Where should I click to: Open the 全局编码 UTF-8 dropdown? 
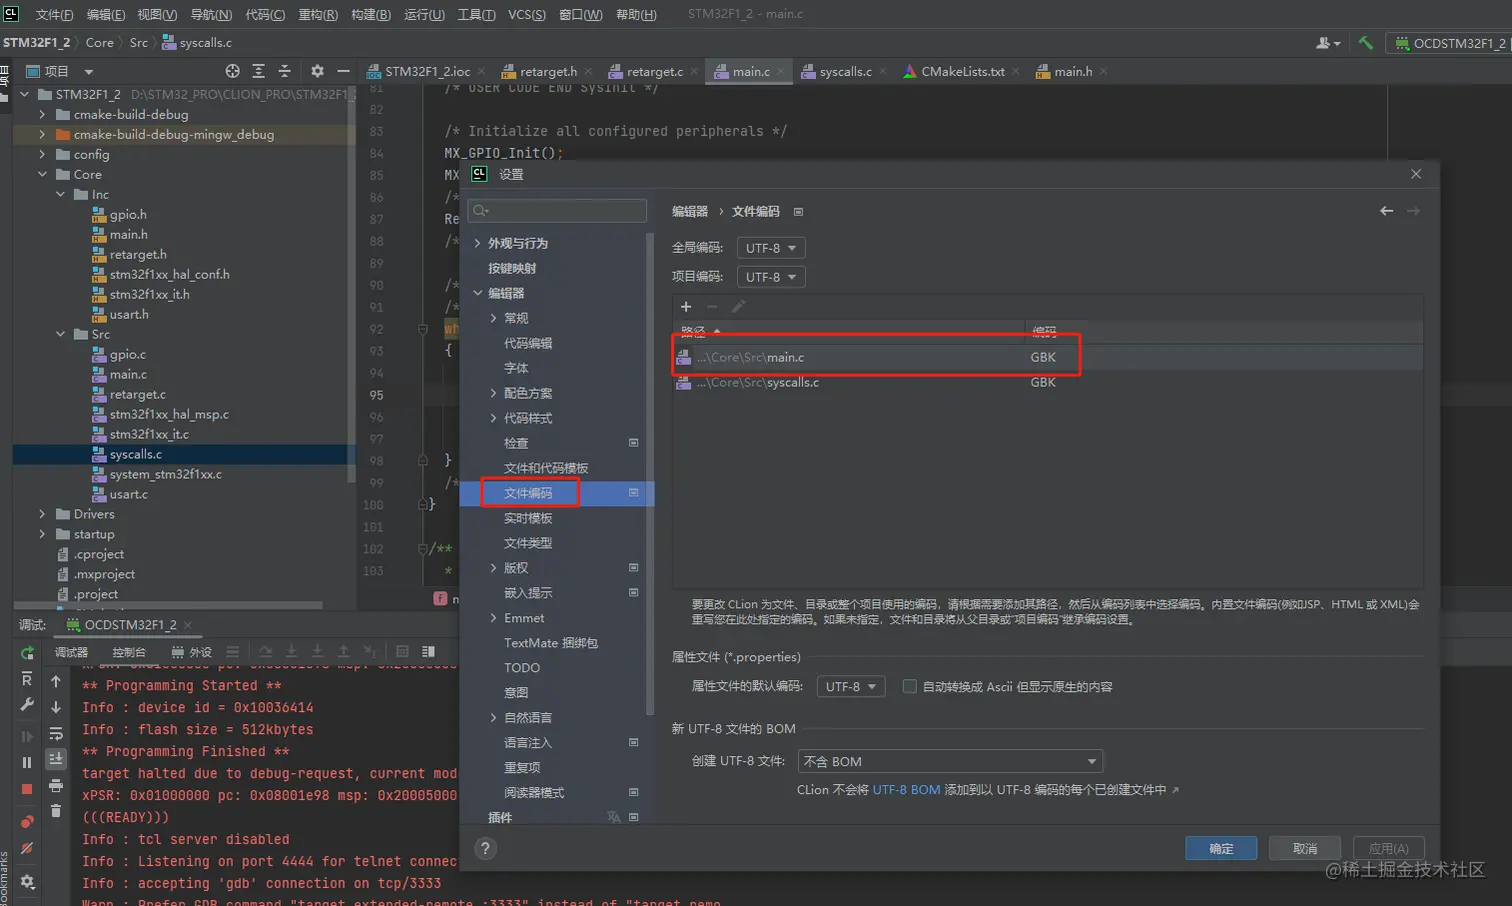pos(771,248)
